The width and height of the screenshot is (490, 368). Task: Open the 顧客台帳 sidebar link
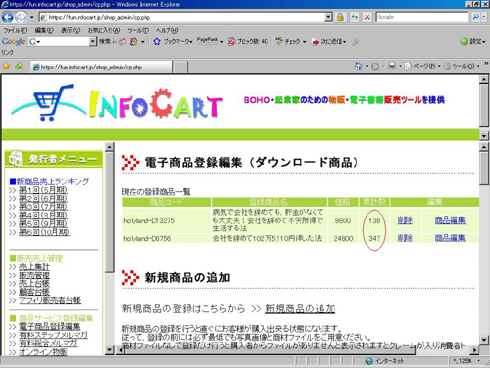coord(34,292)
